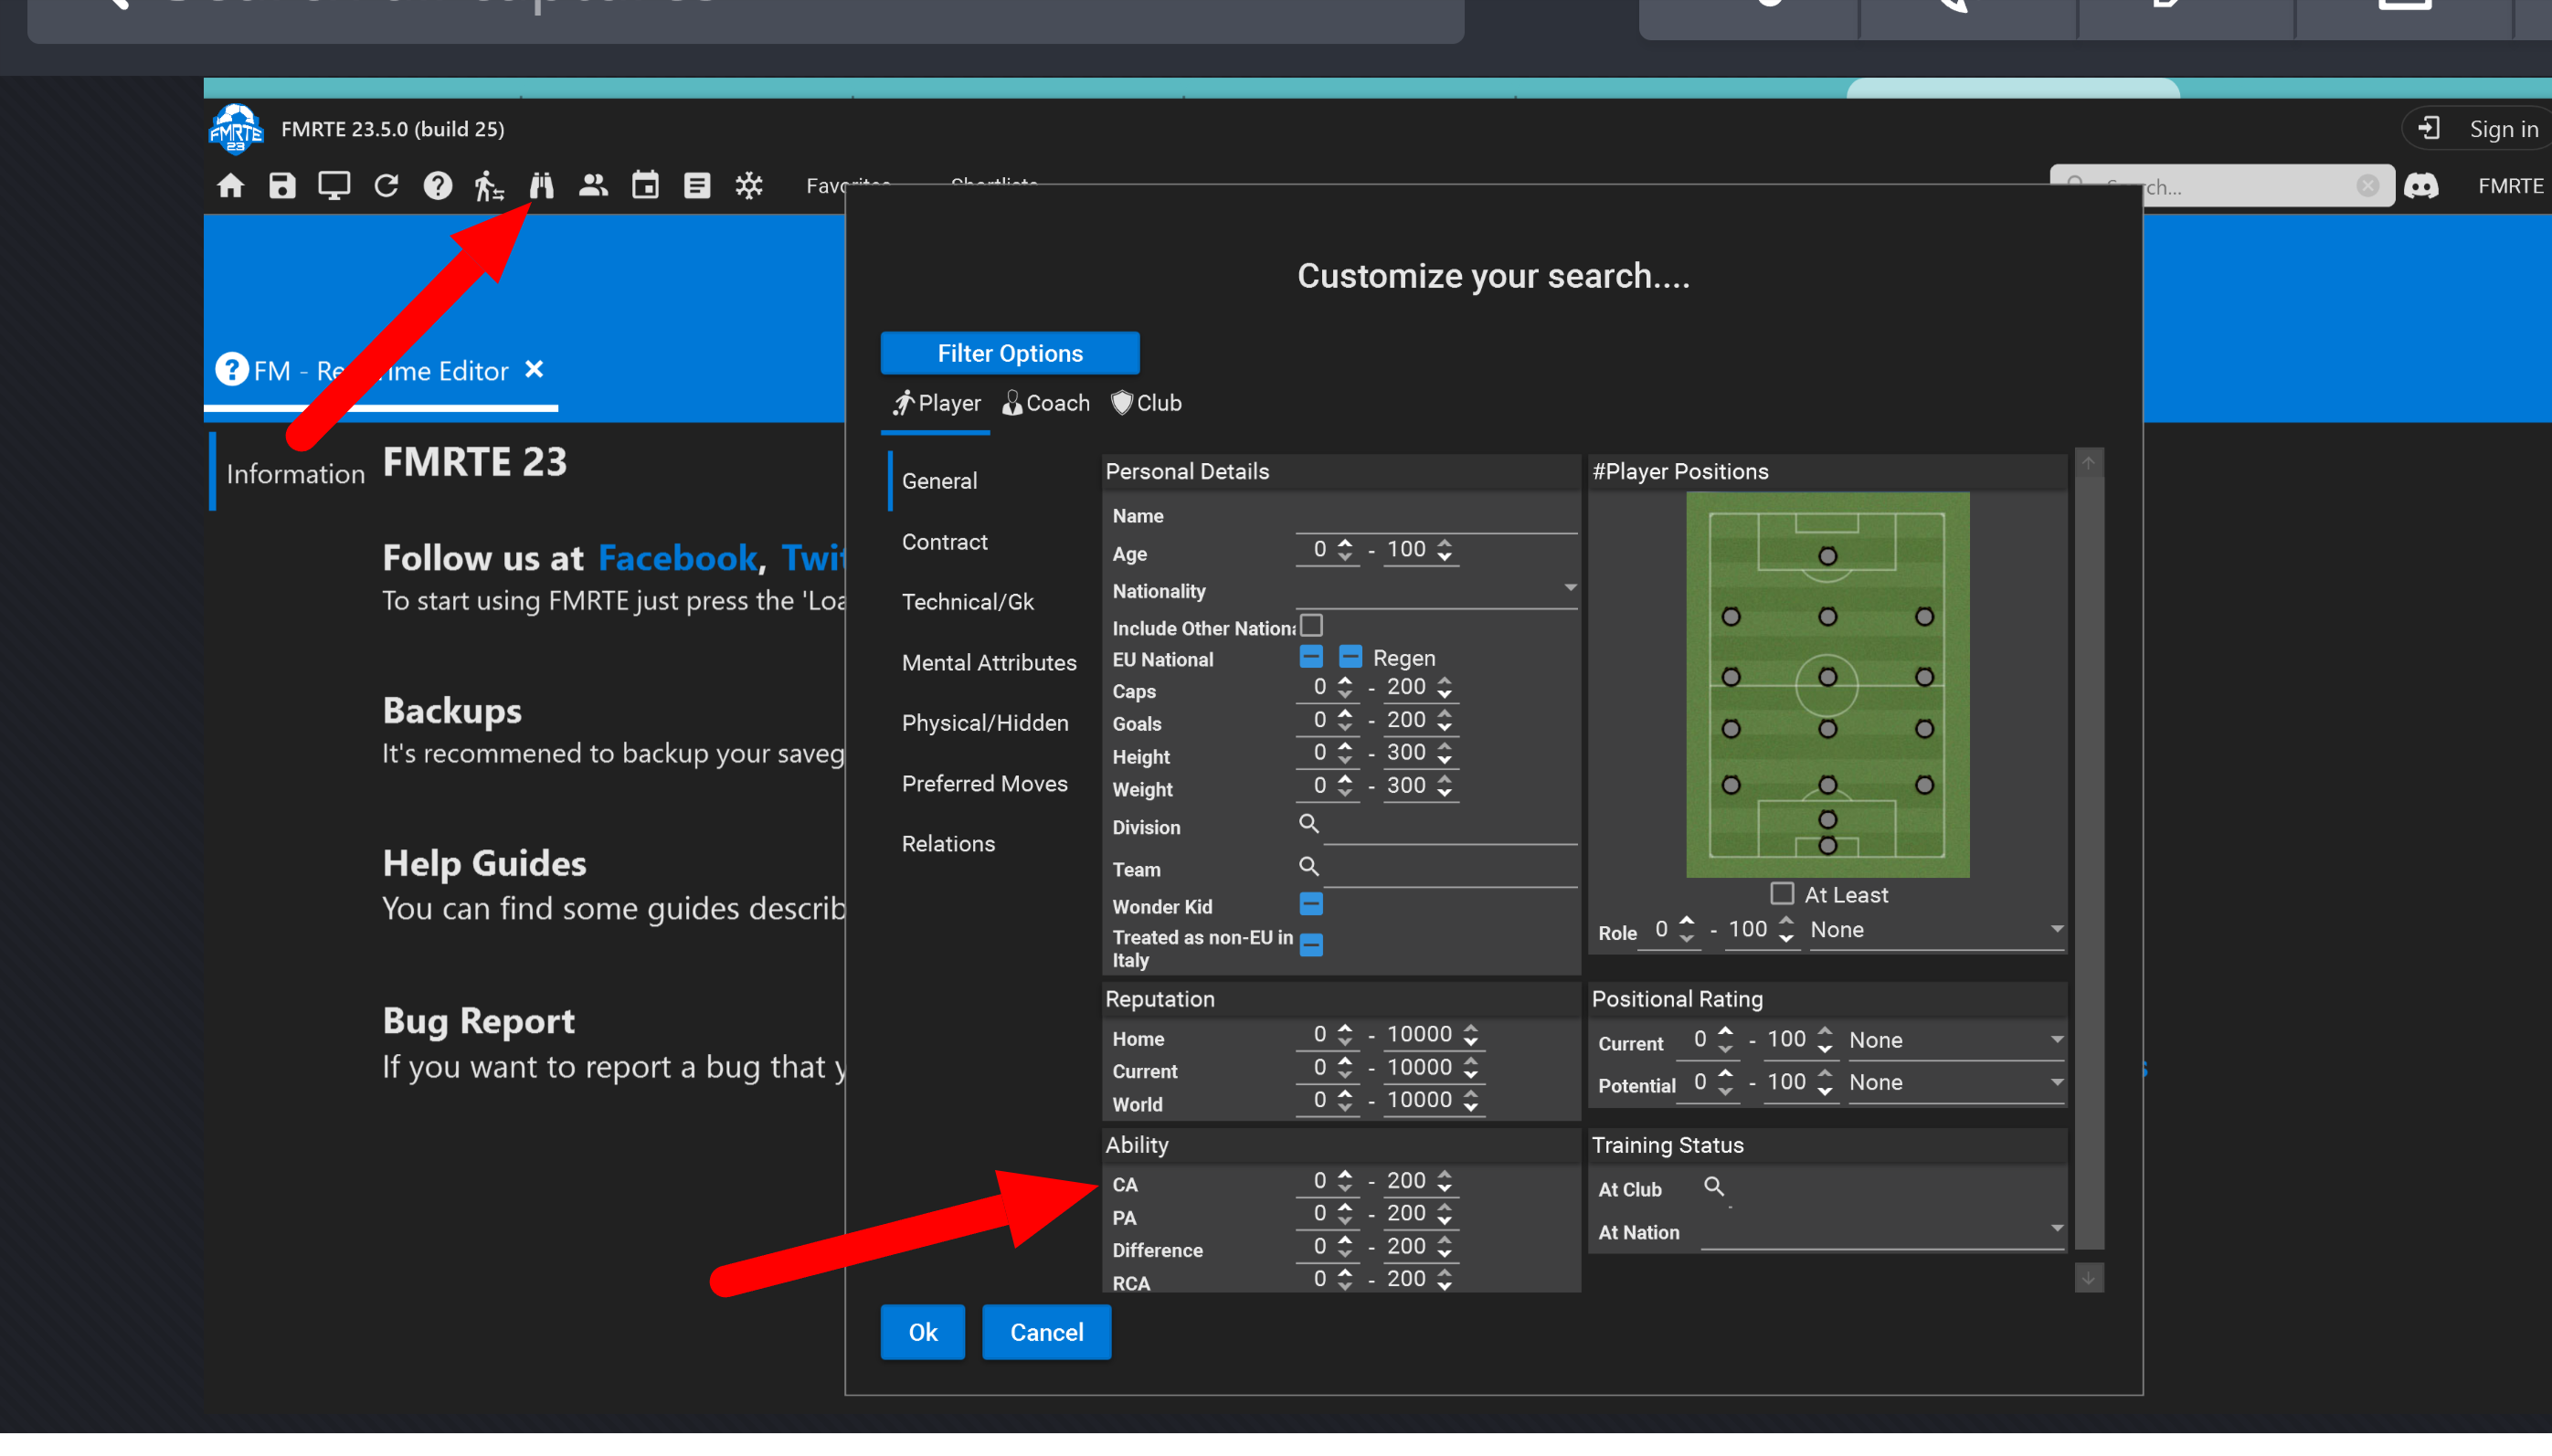This screenshot has width=2552, height=1456.
Task: Select Contract category in sidebar
Action: pyautogui.click(x=944, y=542)
